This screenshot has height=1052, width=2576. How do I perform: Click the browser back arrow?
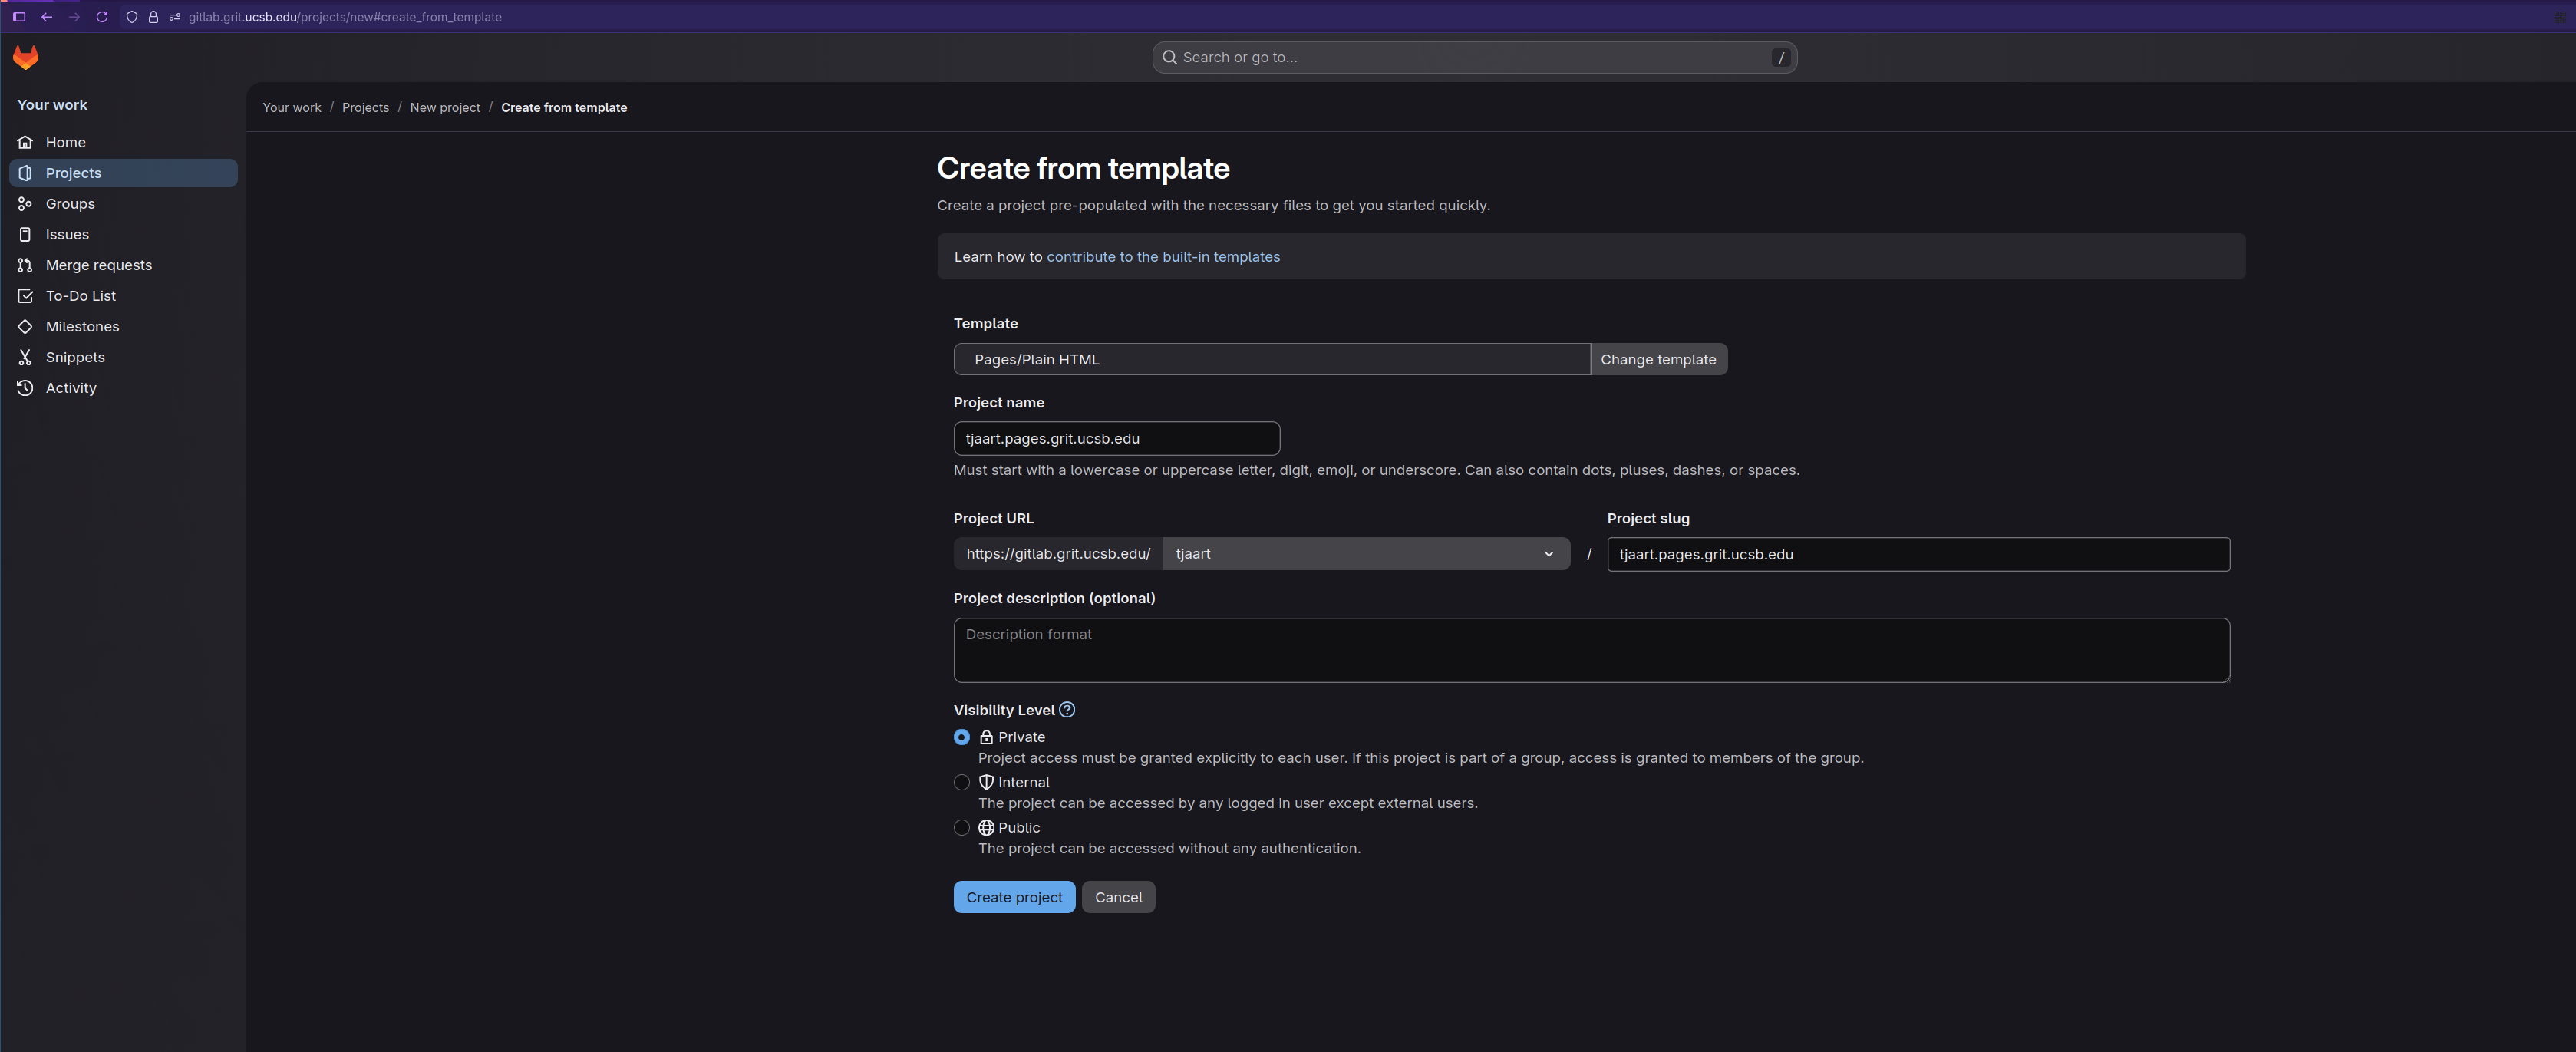click(46, 17)
